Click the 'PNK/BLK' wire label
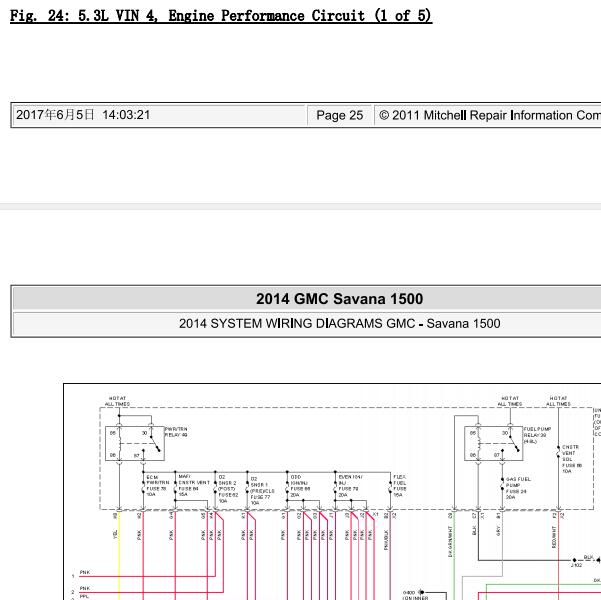The image size is (601, 600). pos(386,540)
